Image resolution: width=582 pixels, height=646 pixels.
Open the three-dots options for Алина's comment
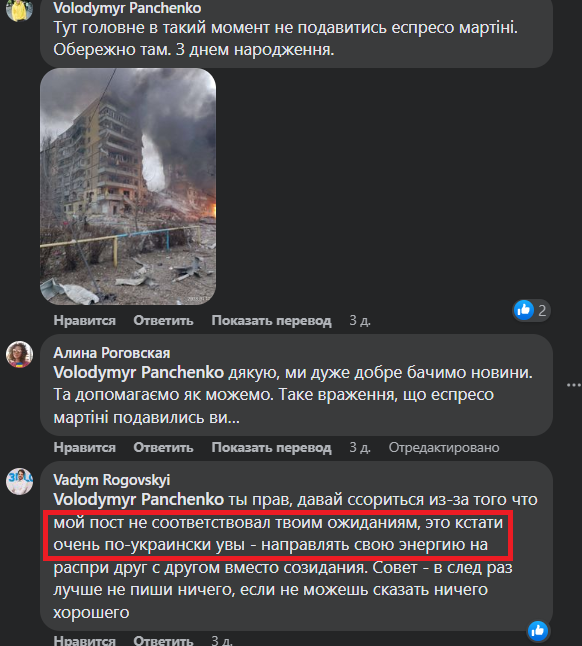point(573,385)
